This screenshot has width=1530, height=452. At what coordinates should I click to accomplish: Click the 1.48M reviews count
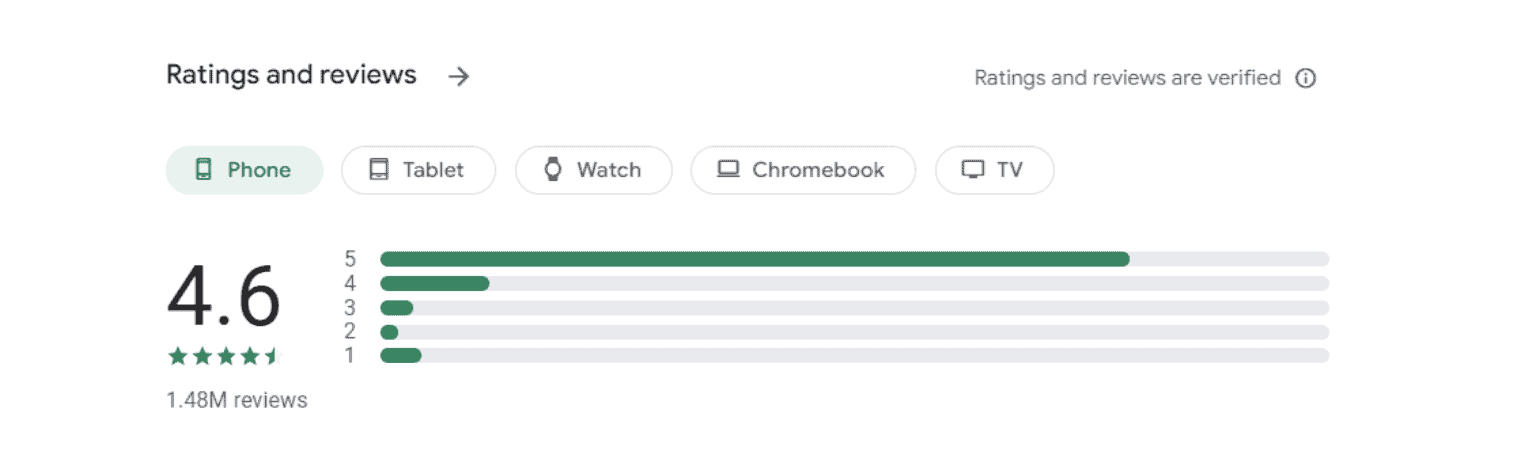pyautogui.click(x=237, y=401)
